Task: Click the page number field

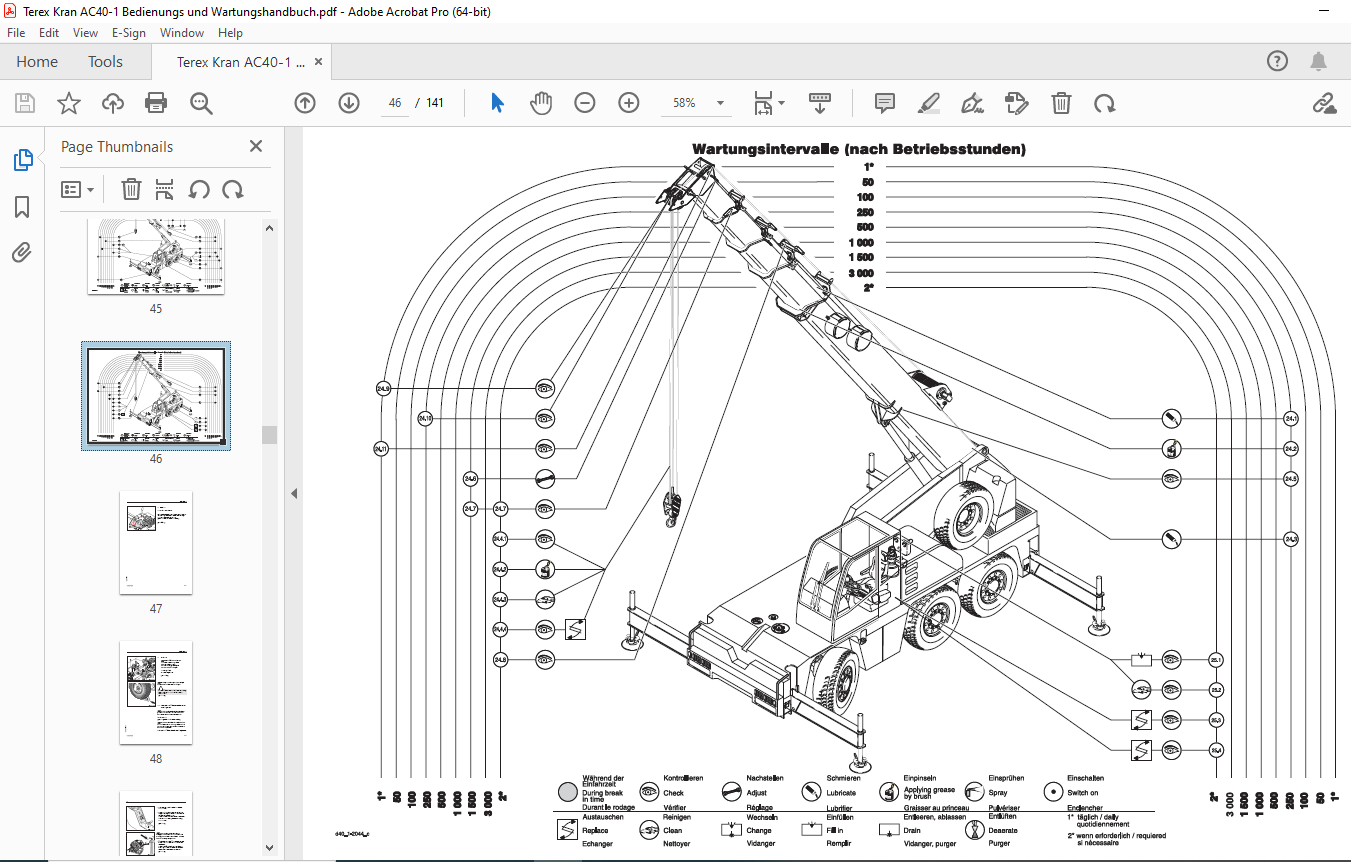Action: tap(395, 103)
